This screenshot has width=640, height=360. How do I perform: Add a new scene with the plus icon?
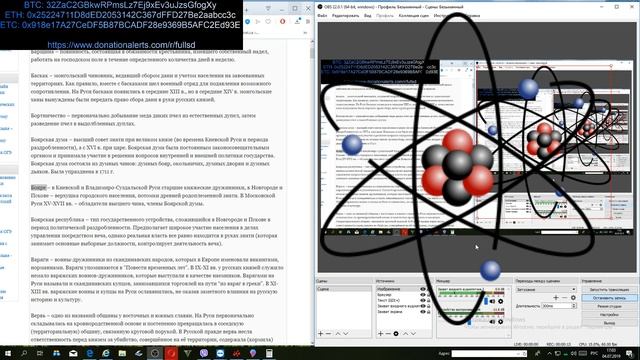(320, 333)
